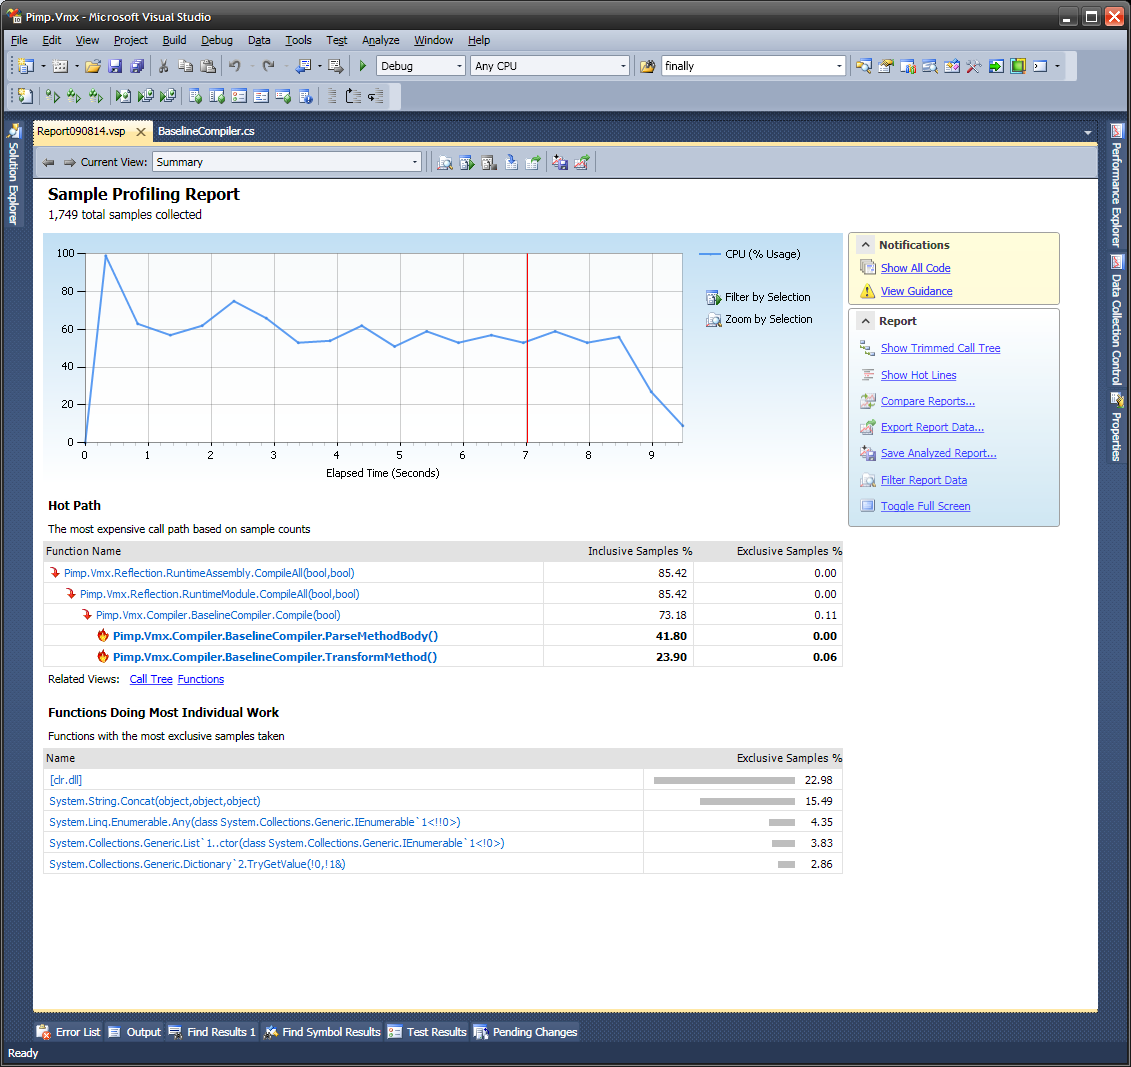Screen dimensions: 1131x1067
Task: Open the Analyze menu
Action: pyautogui.click(x=380, y=40)
